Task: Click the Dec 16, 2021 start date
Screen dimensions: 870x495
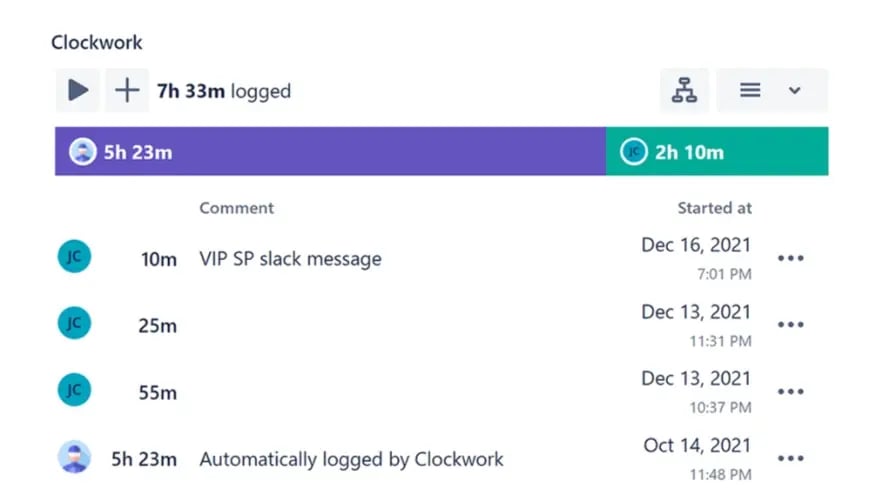Action: pyautogui.click(x=696, y=245)
